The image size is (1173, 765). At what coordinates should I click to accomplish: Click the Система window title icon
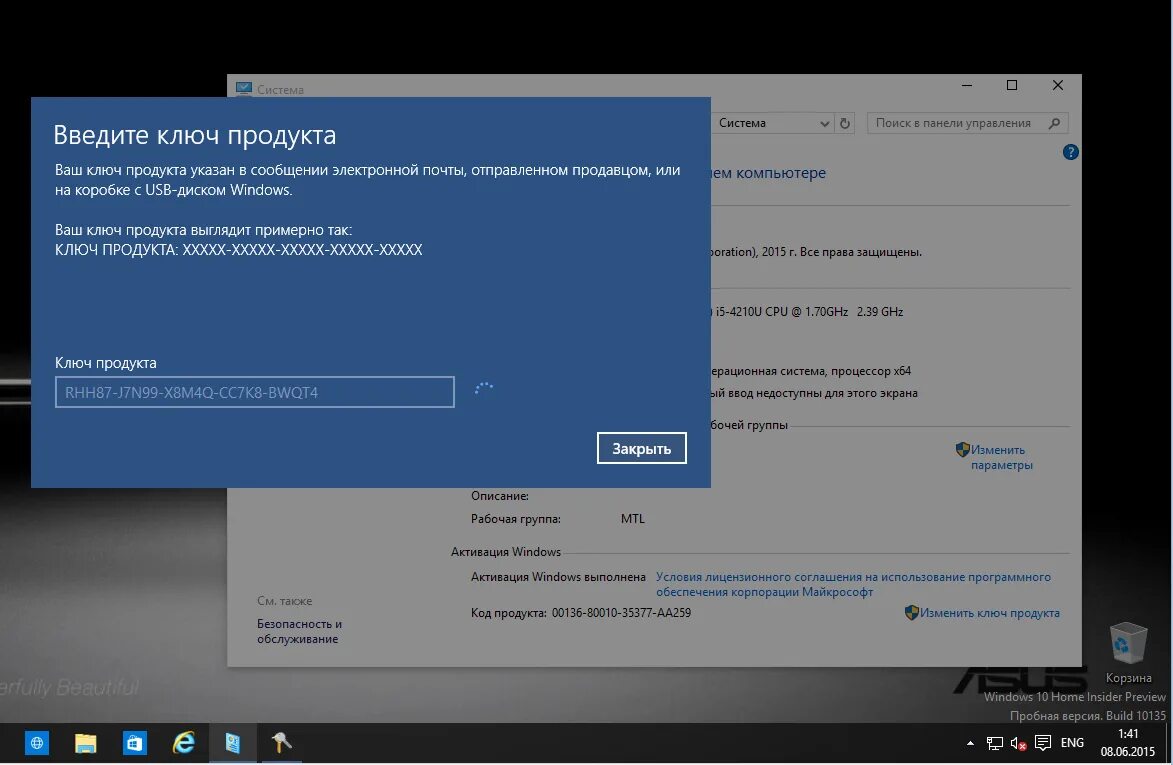click(x=244, y=88)
